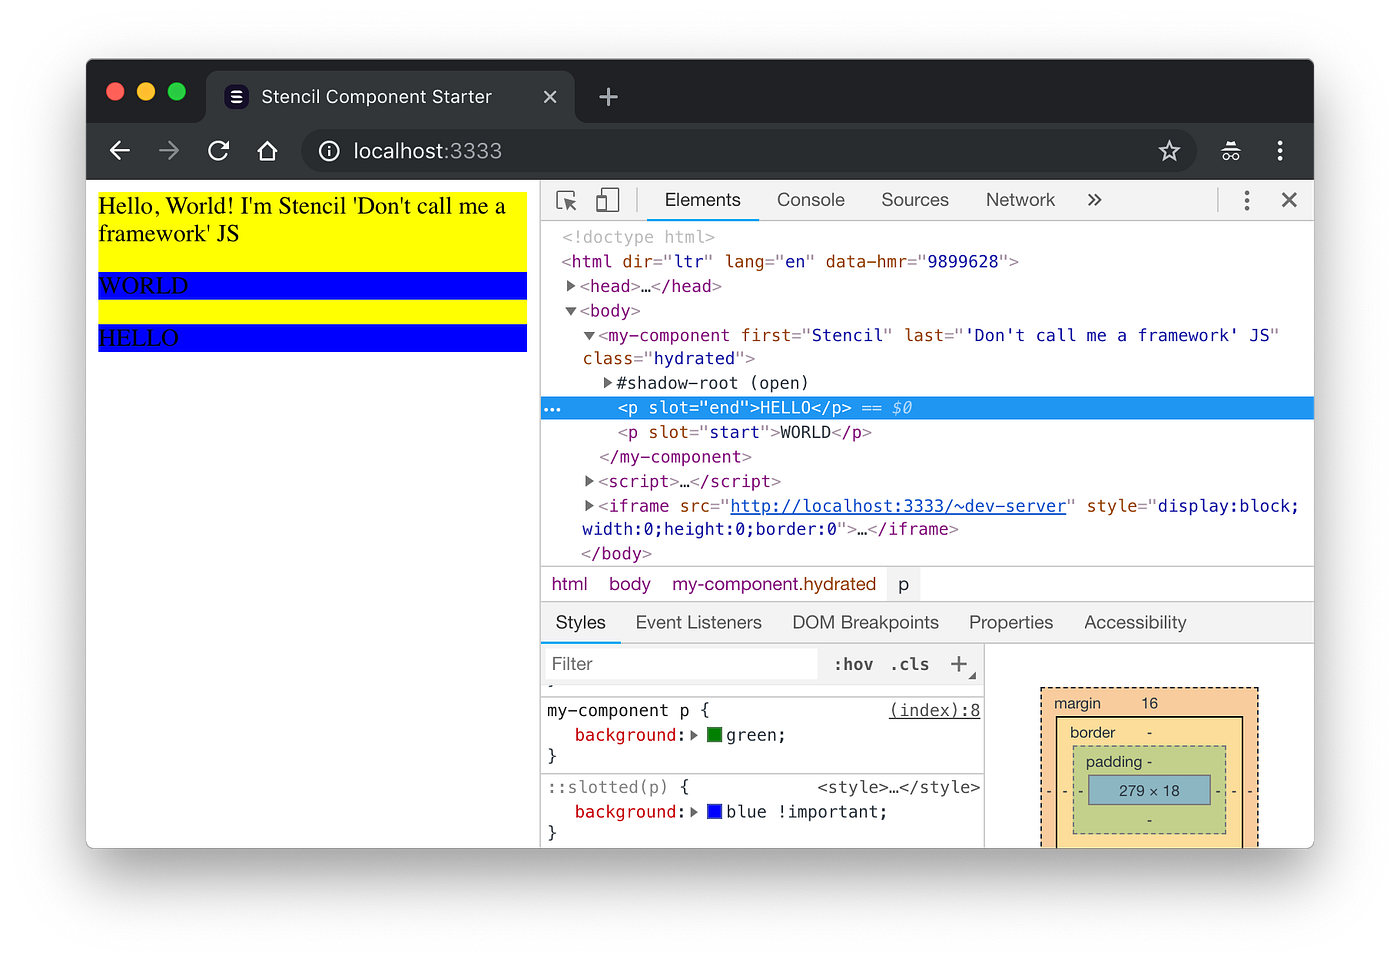Collapse the my-component element node
This screenshot has width=1400, height=962.
[x=590, y=336]
